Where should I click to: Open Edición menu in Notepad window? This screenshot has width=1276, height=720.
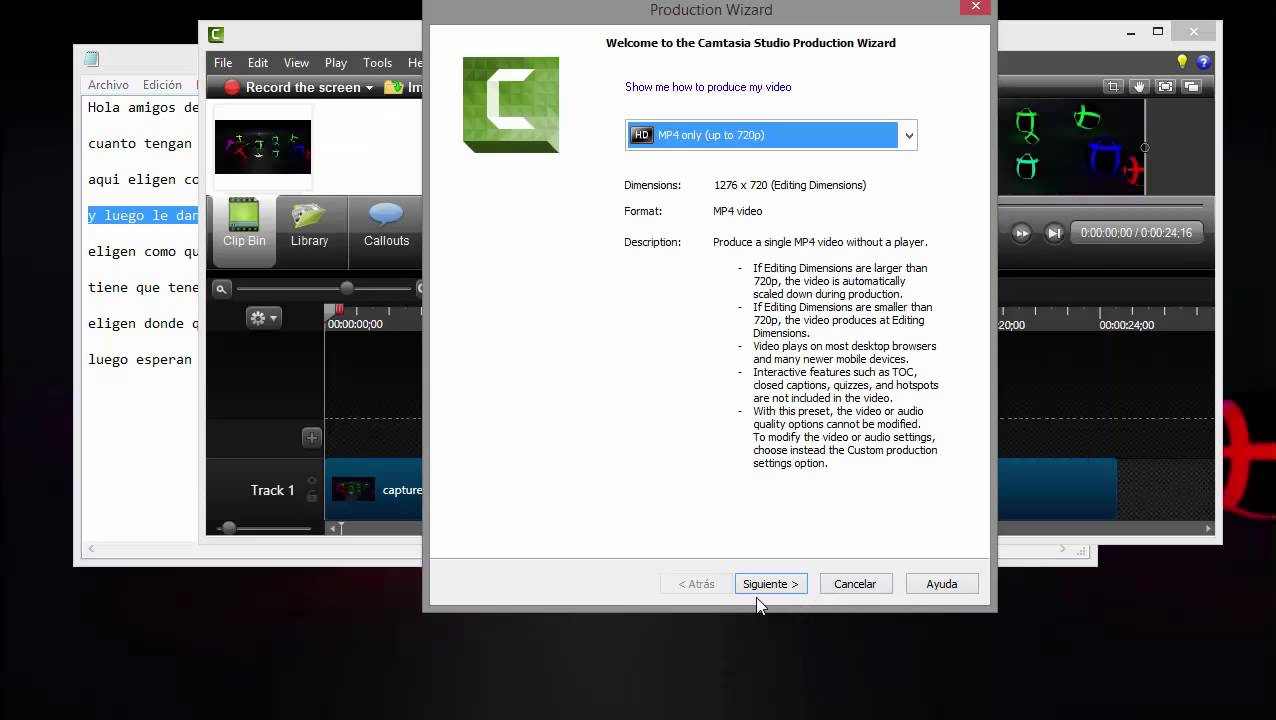click(x=162, y=85)
